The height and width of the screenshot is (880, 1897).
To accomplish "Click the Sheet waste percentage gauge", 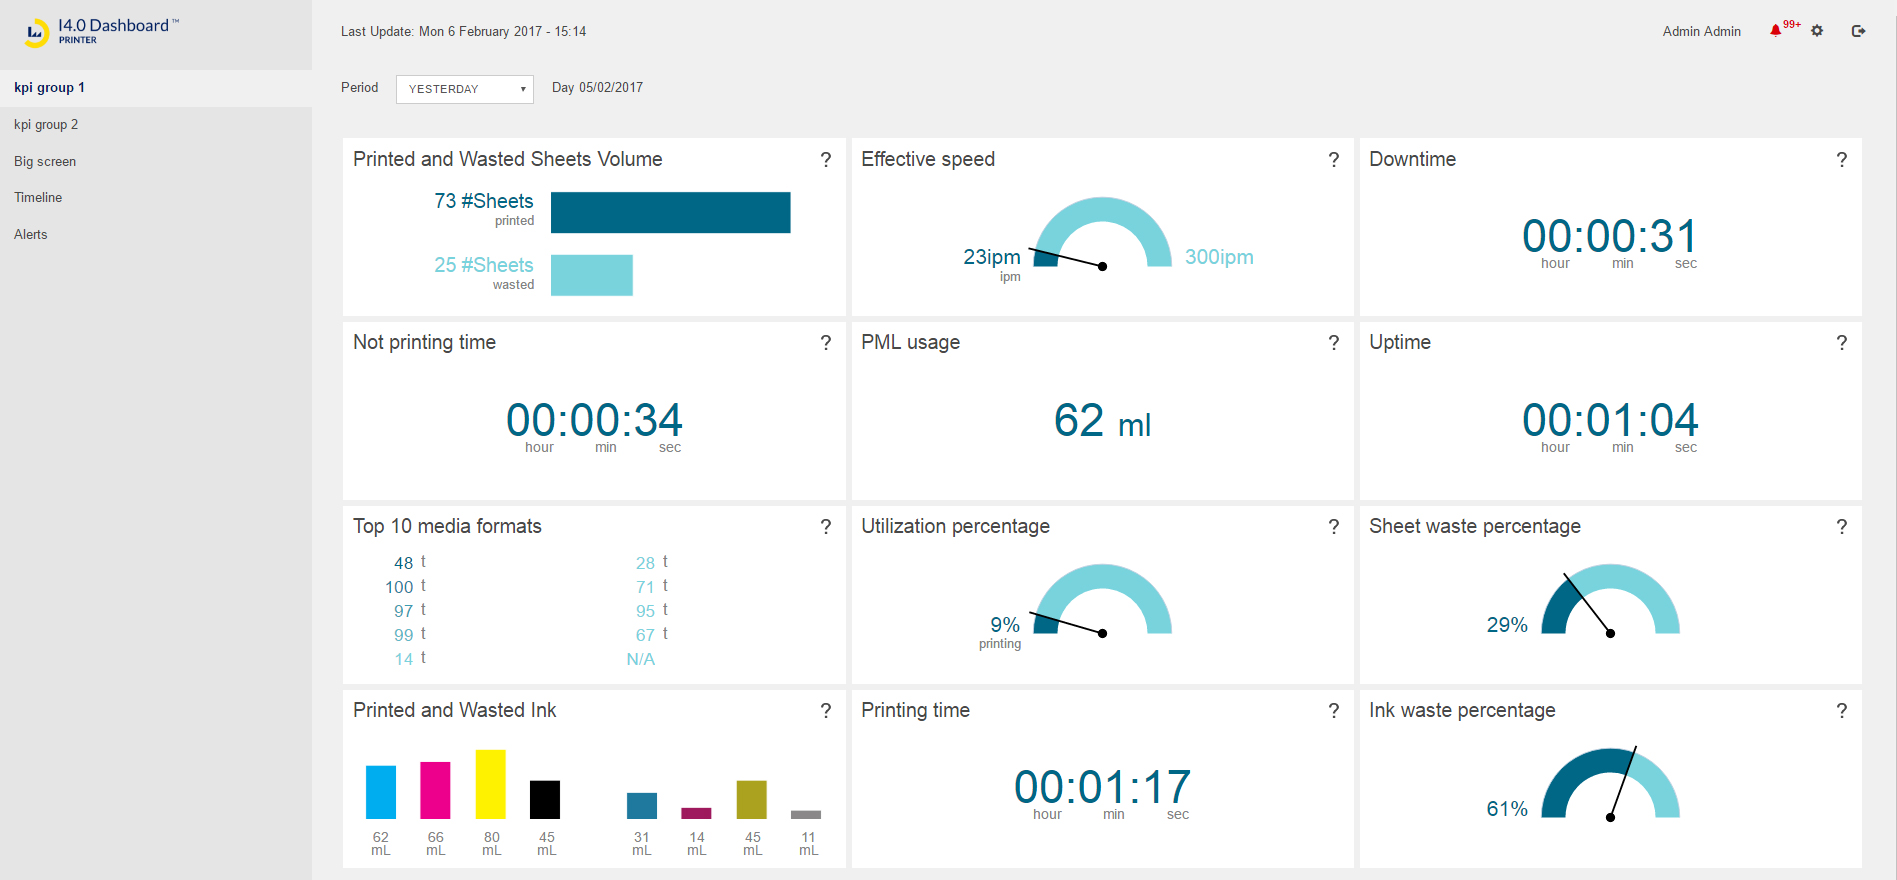I will 1610,600.
